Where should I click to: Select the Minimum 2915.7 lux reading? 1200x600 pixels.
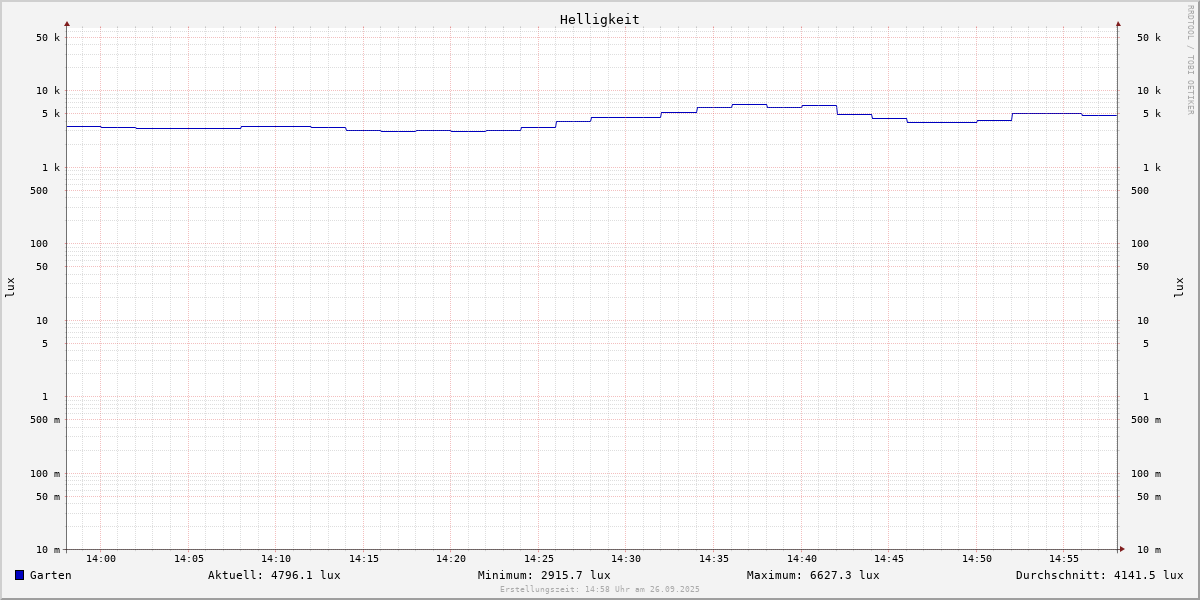[x=544, y=575]
